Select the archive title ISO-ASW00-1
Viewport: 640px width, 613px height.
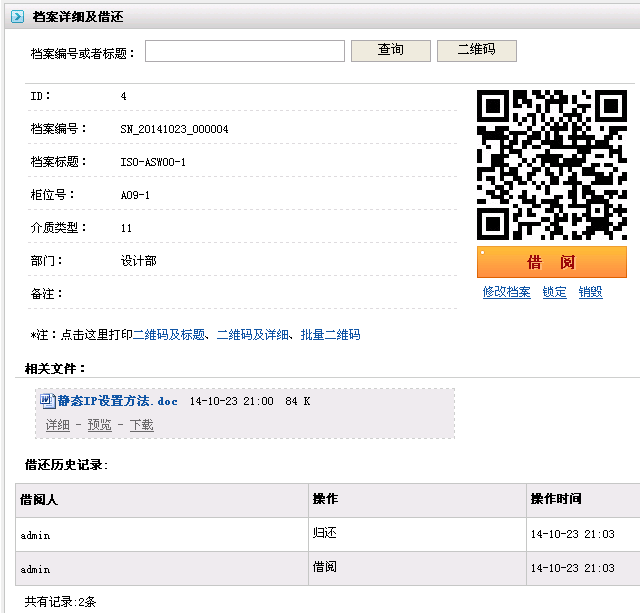[153, 162]
